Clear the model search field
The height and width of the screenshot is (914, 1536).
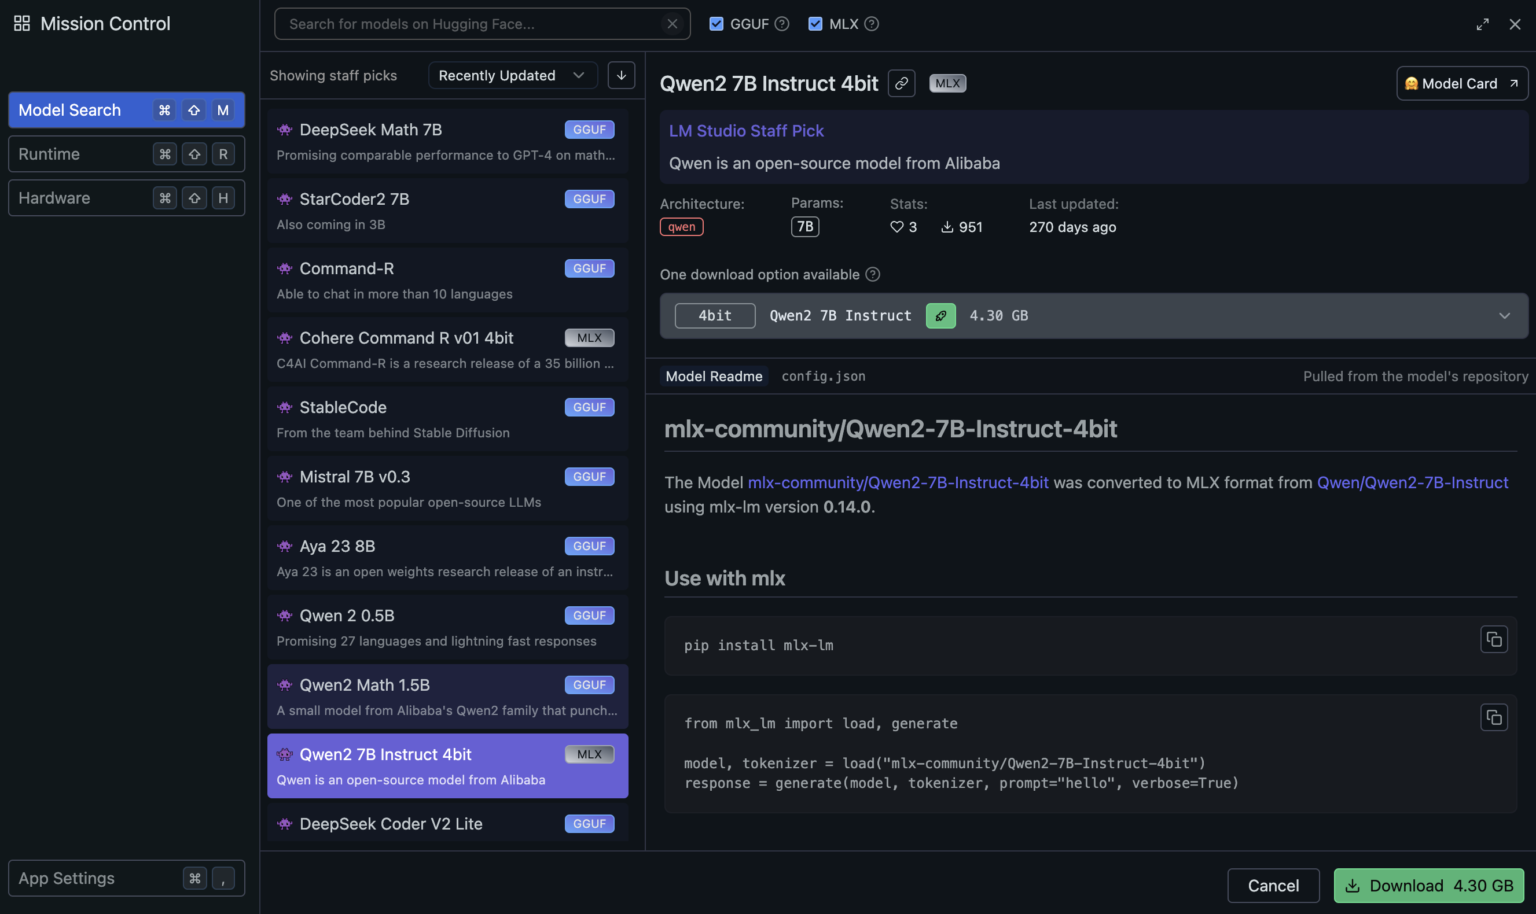[672, 23]
